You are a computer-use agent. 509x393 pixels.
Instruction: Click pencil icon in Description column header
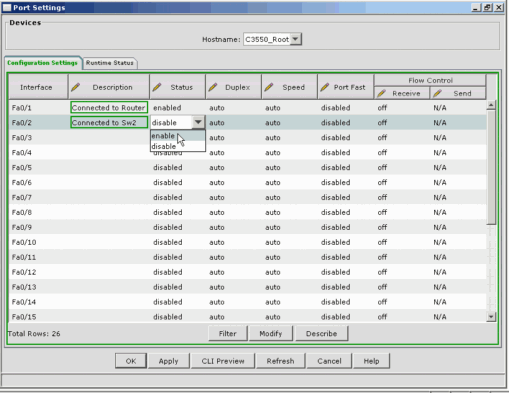(x=75, y=87)
